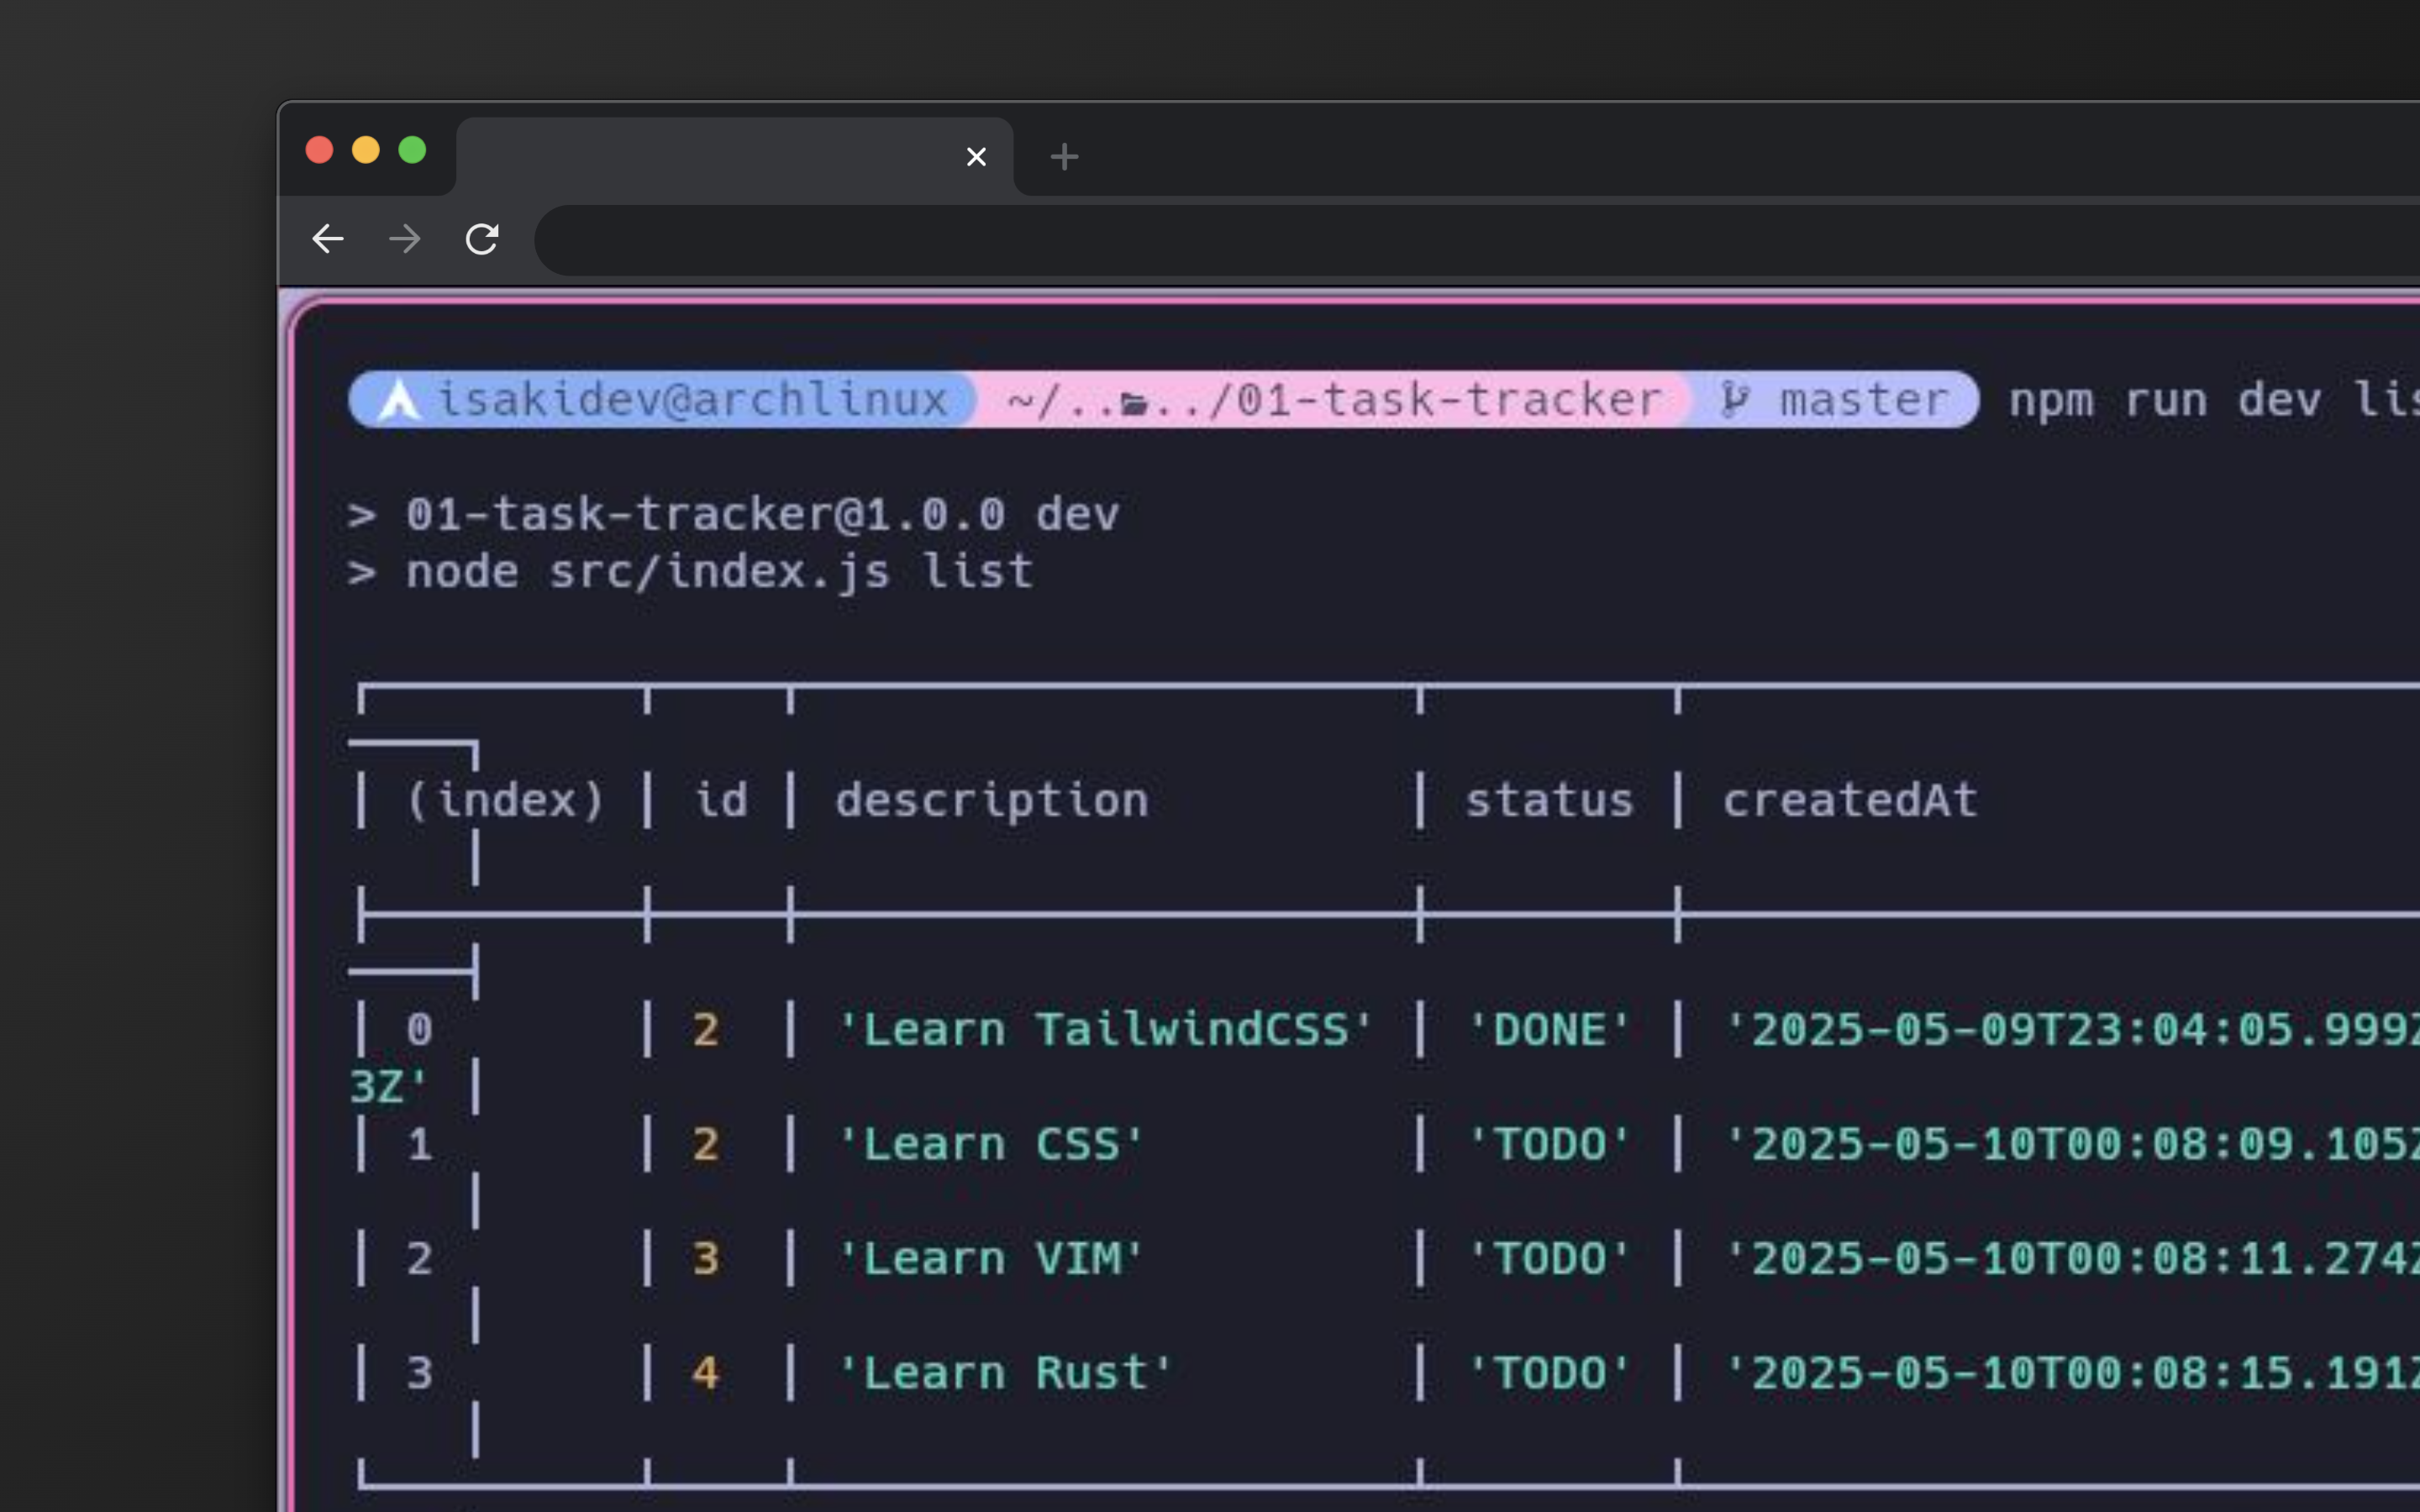
Task: Click the Arch Linux logo in prompt
Action: pos(399,400)
